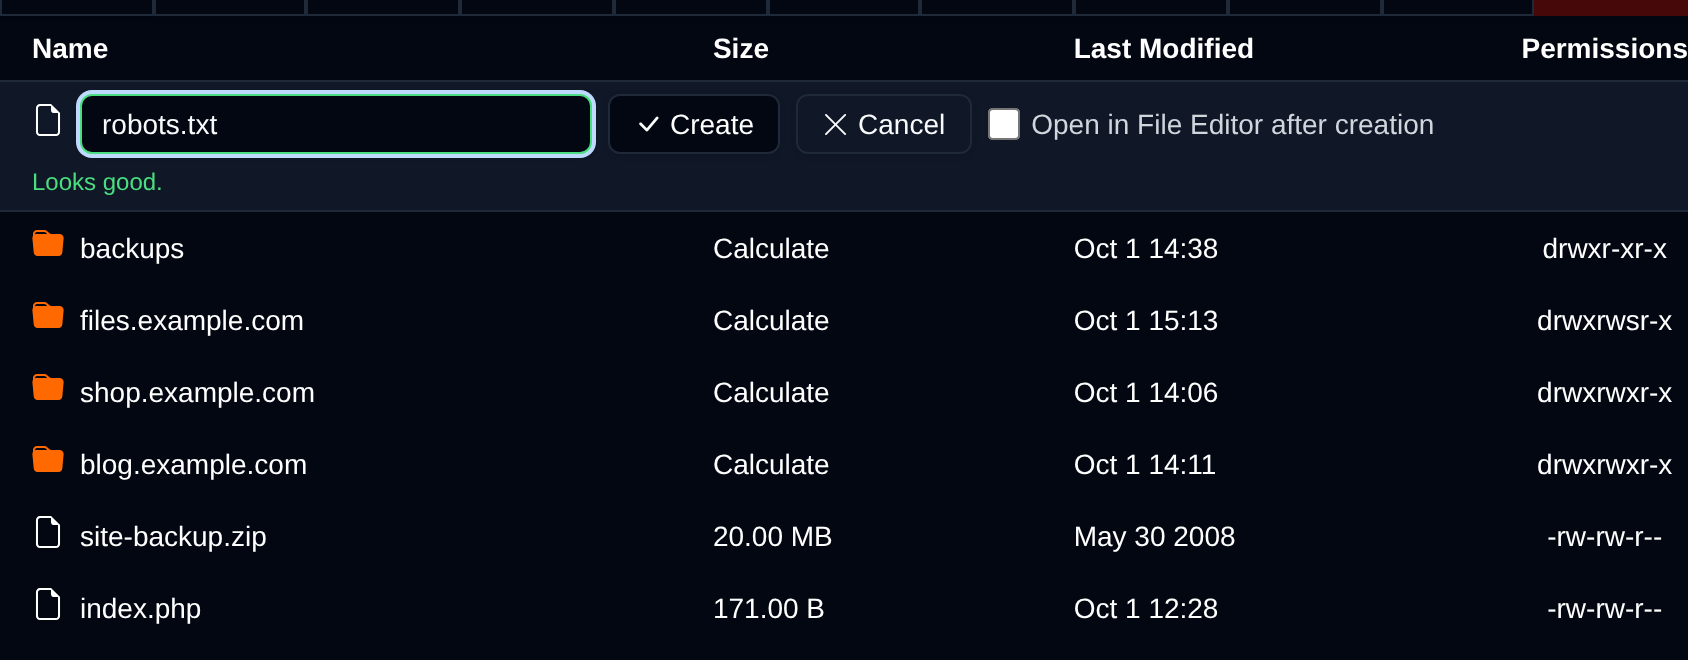Click the Looks good validation message
Screen dimensions: 1688x660
(97, 182)
